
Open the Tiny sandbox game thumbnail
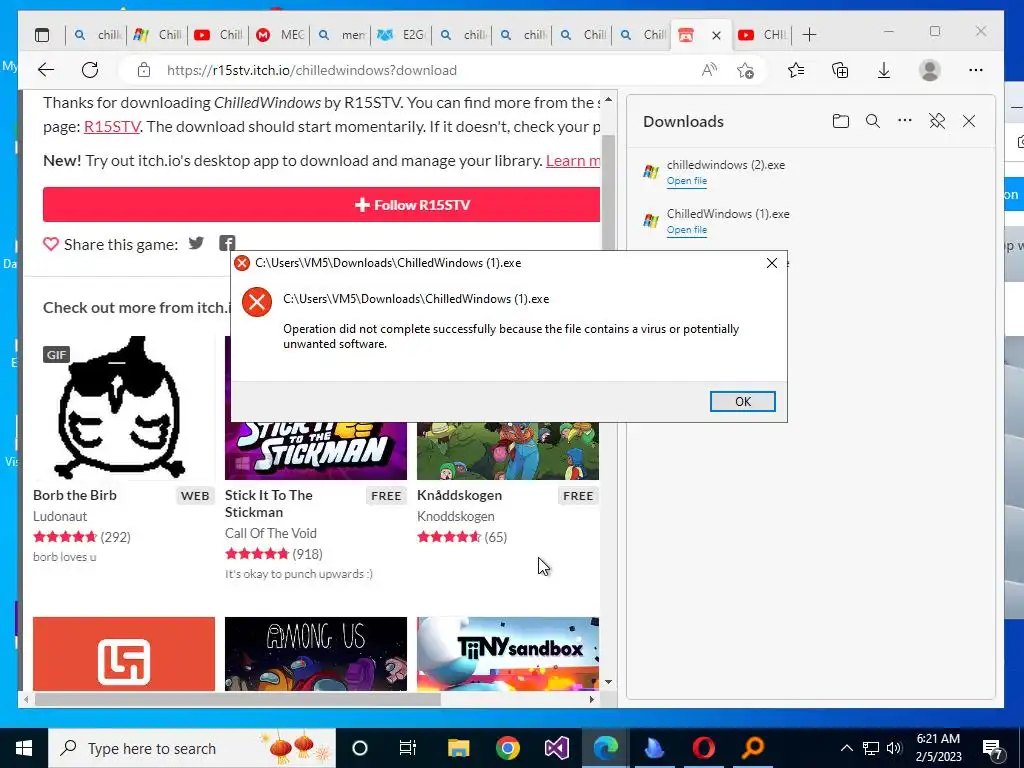coord(507,654)
